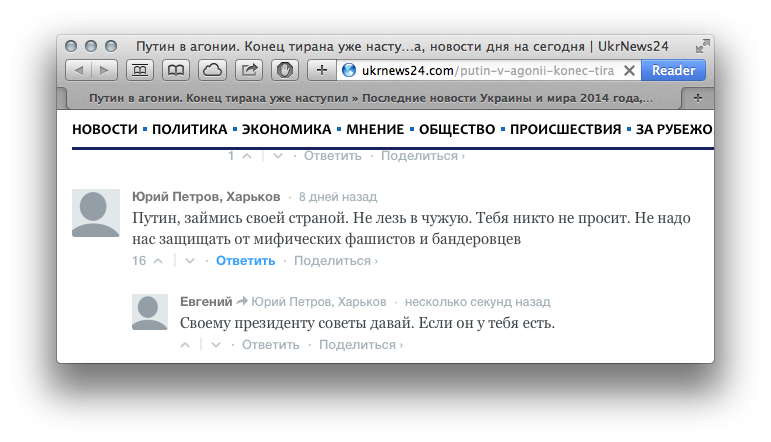771x442 pixels.
Task: Click Евгений's avatar image
Action: pyautogui.click(x=150, y=312)
